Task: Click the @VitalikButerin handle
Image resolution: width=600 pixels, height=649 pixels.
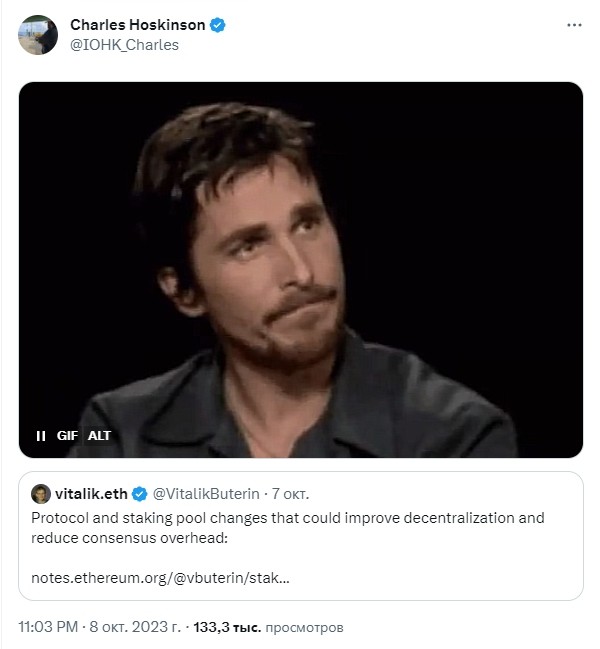Action: (x=206, y=494)
